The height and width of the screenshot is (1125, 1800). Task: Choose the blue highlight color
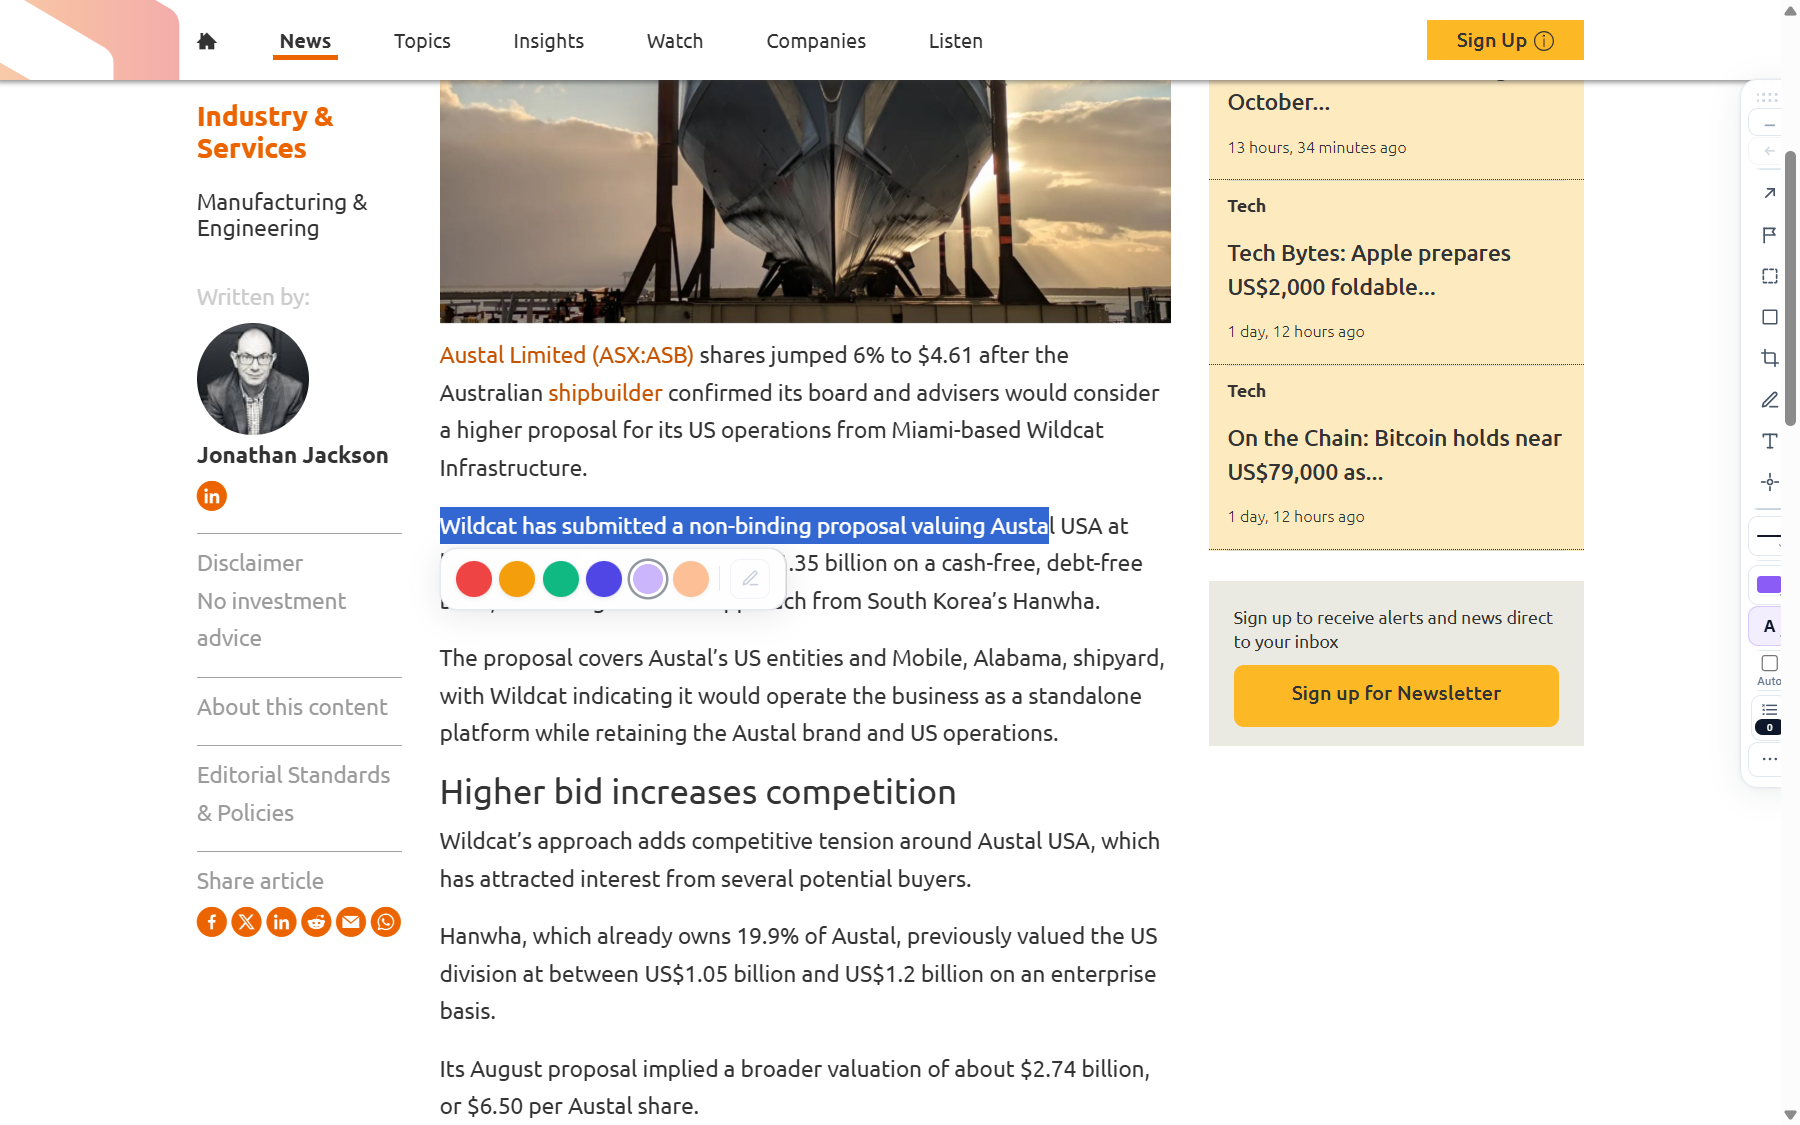(604, 579)
